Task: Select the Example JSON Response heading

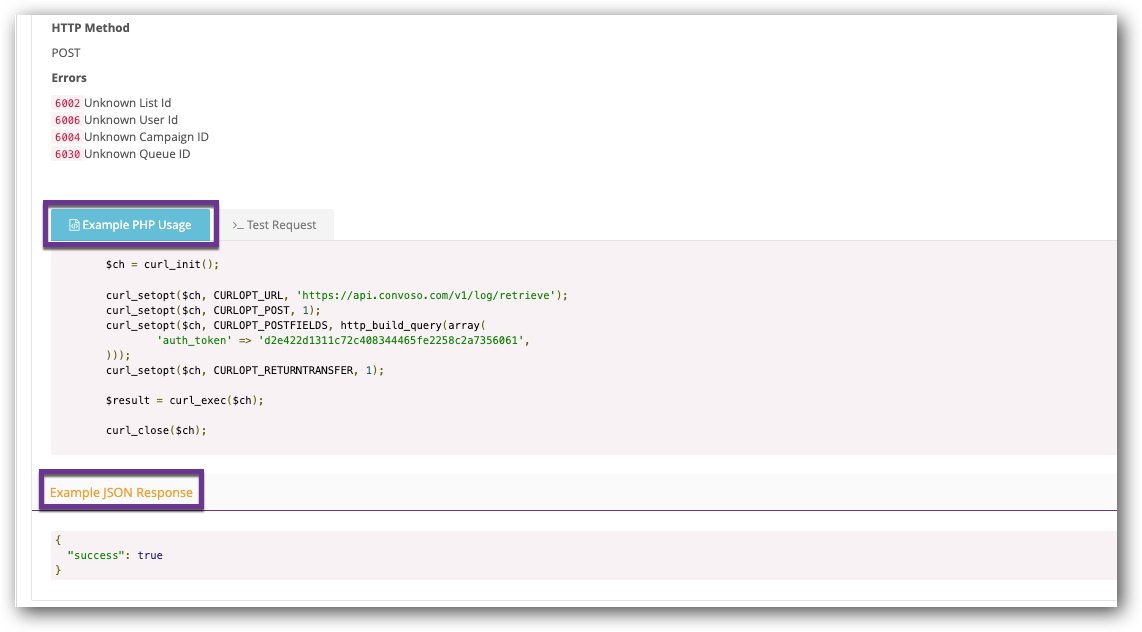Action: tap(121, 492)
